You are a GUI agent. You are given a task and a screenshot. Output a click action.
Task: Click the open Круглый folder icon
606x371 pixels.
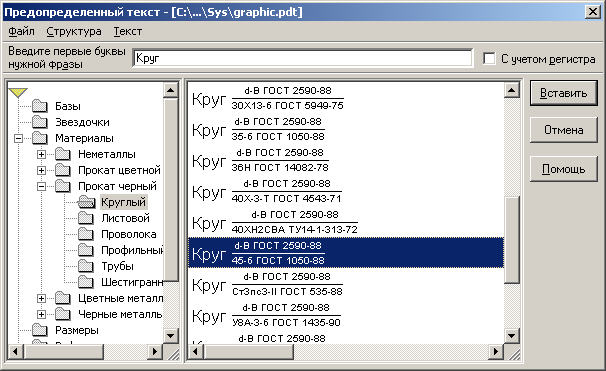click(86, 202)
